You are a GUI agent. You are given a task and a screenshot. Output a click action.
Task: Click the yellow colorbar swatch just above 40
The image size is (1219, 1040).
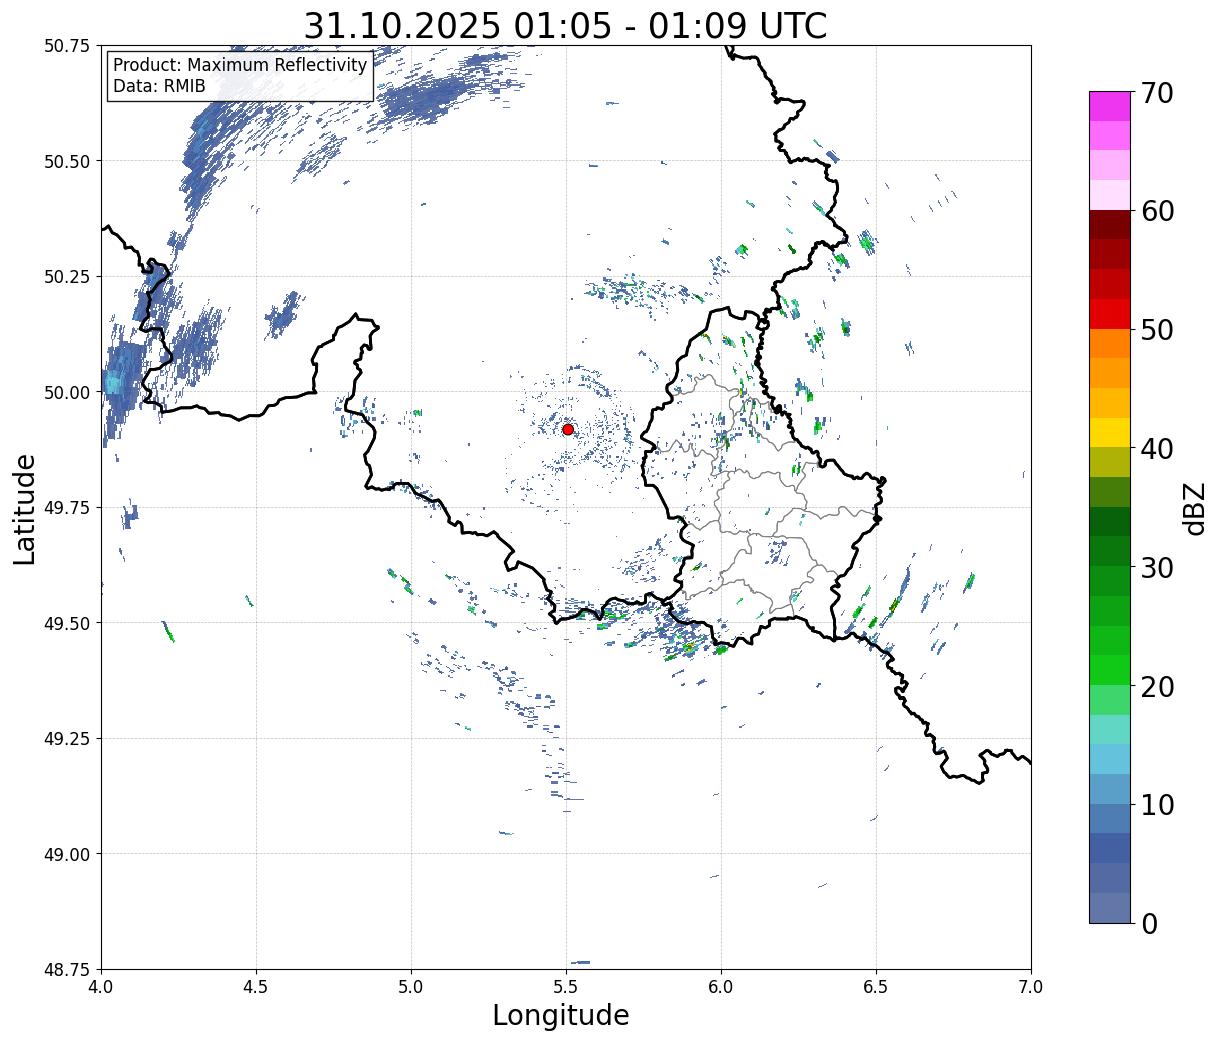point(1110,433)
